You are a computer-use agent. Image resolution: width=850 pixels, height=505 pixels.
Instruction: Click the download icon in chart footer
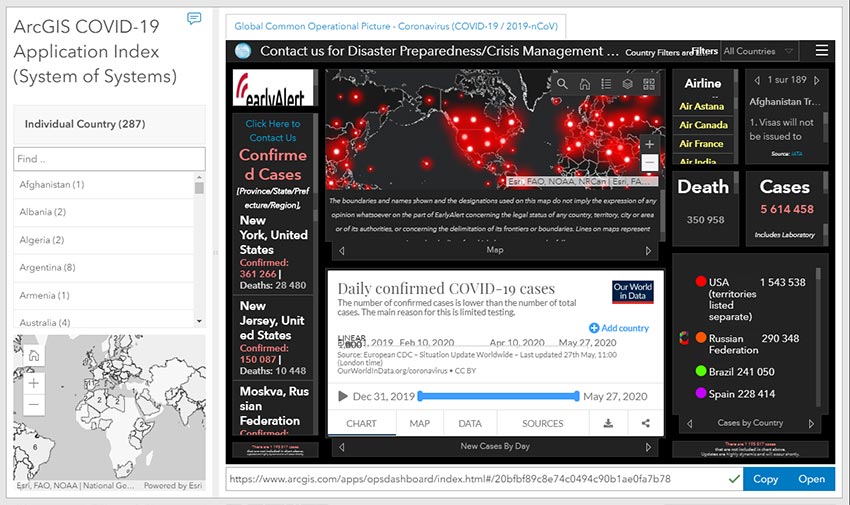coord(607,423)
